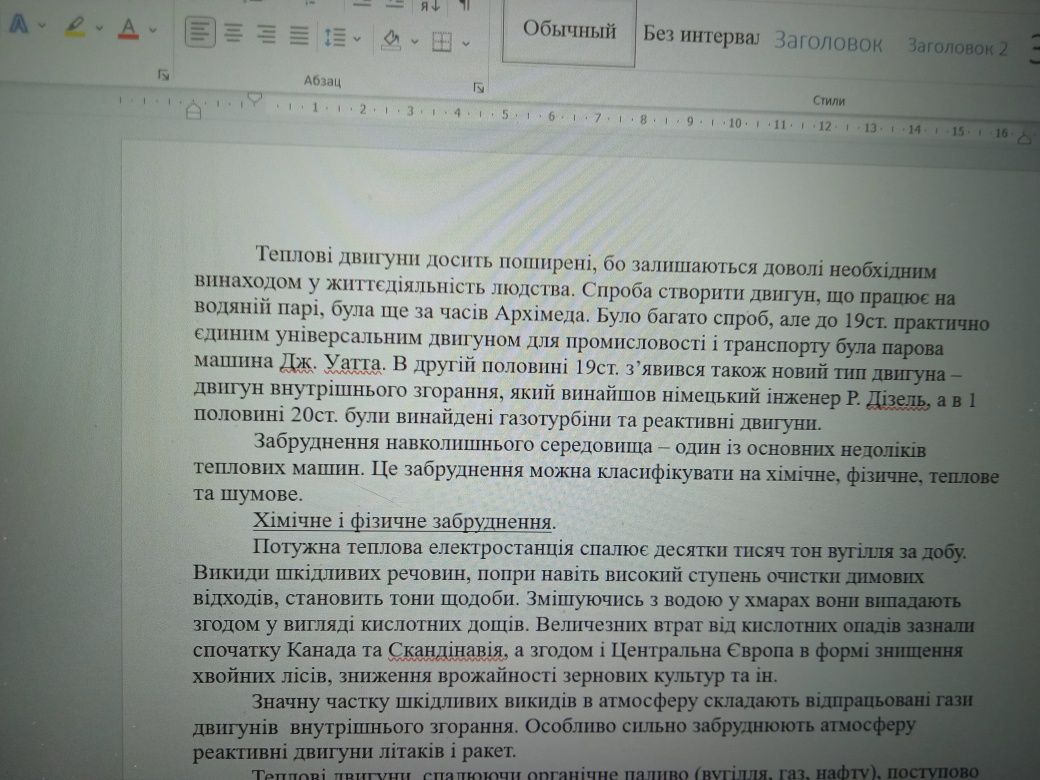Sort text using the Я↓ icon

pyautogui.click(x=430, y=6)
